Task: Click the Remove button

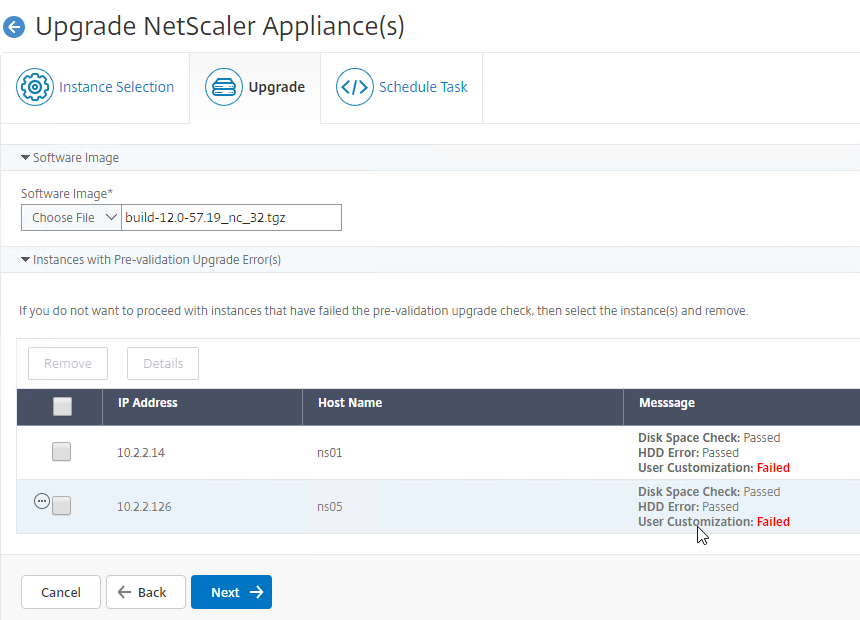Action: 68,363
